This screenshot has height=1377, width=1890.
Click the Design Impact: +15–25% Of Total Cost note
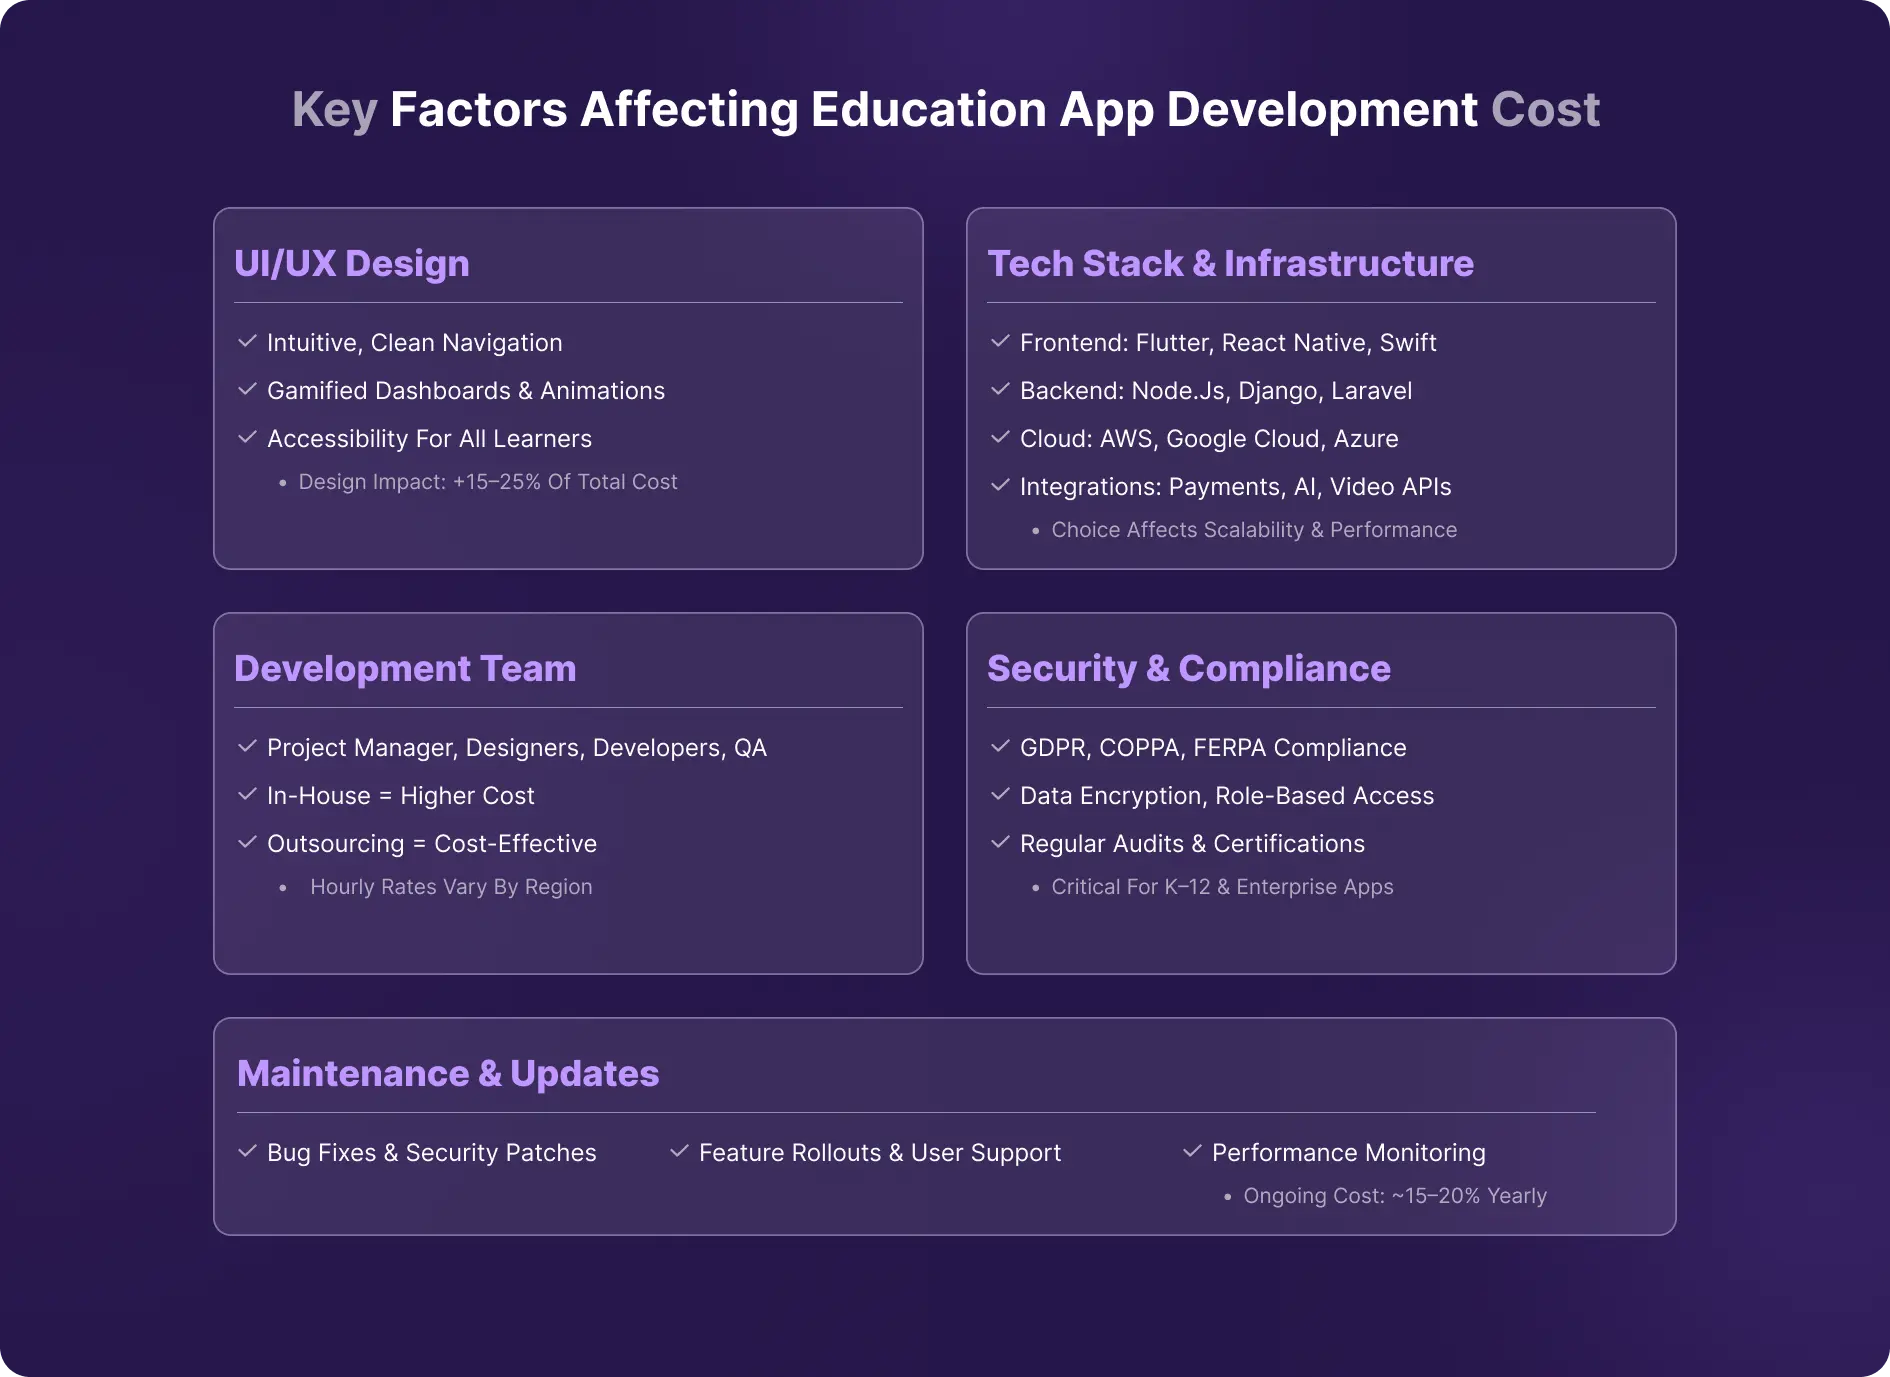(487, 482)
